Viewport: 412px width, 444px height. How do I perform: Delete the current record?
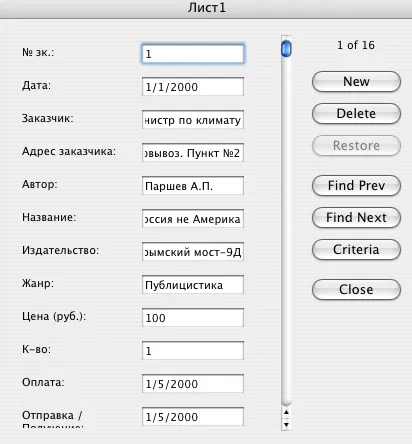356,113
